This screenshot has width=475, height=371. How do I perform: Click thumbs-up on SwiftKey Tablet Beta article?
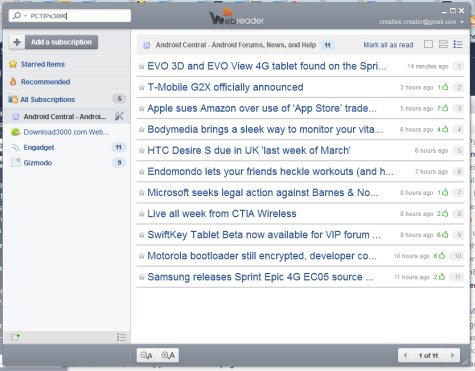point(445,235)
